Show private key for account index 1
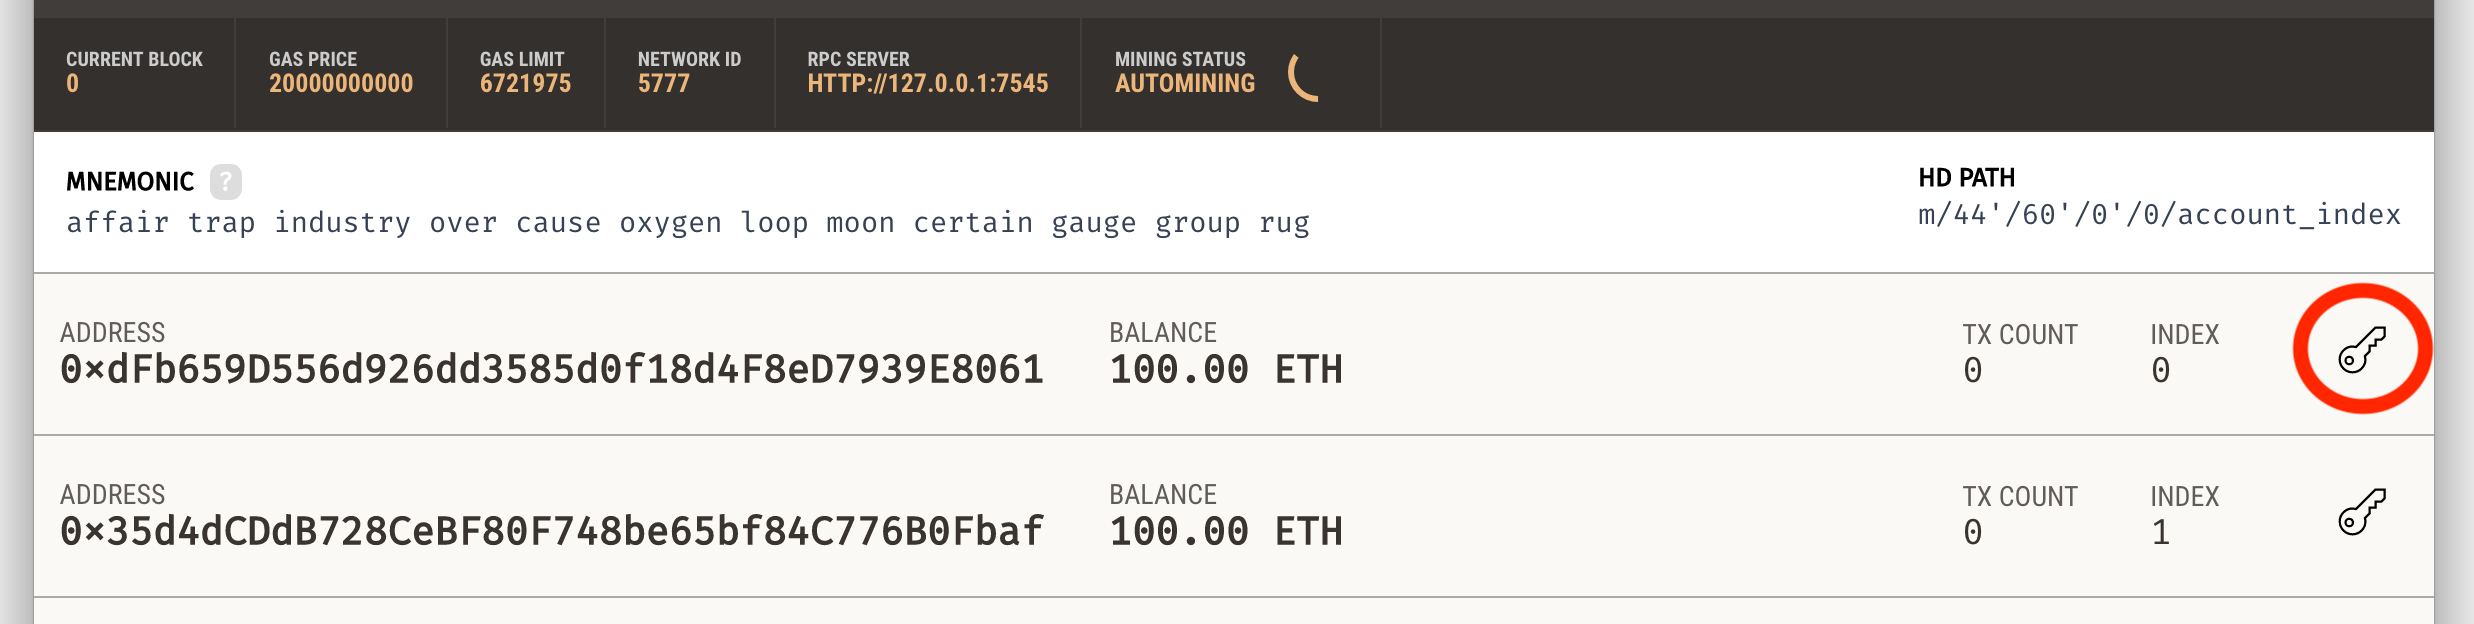2474x624 pixels. coord(2362,512)
